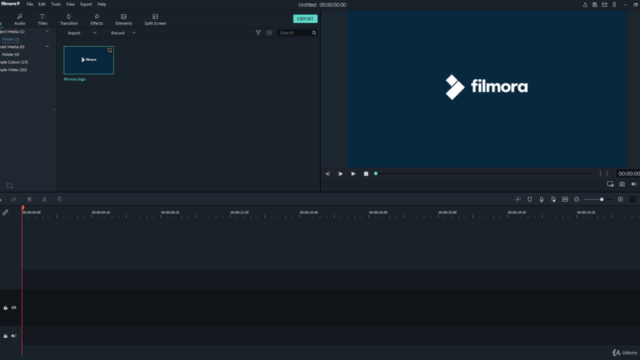640x360 pixels.
Task: Zoom in timeline with plus icon
Action: click(620, 199)
